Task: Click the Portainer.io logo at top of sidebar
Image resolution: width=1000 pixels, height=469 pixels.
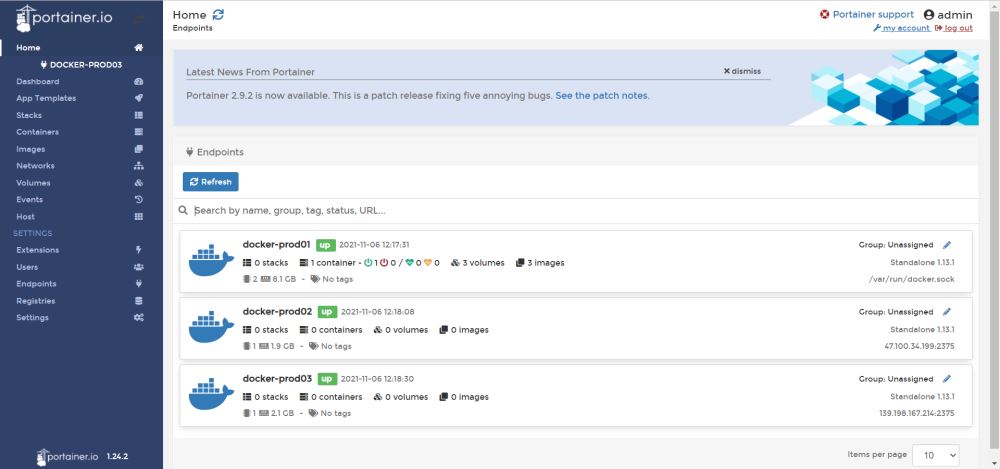Action: coord(64,18)
